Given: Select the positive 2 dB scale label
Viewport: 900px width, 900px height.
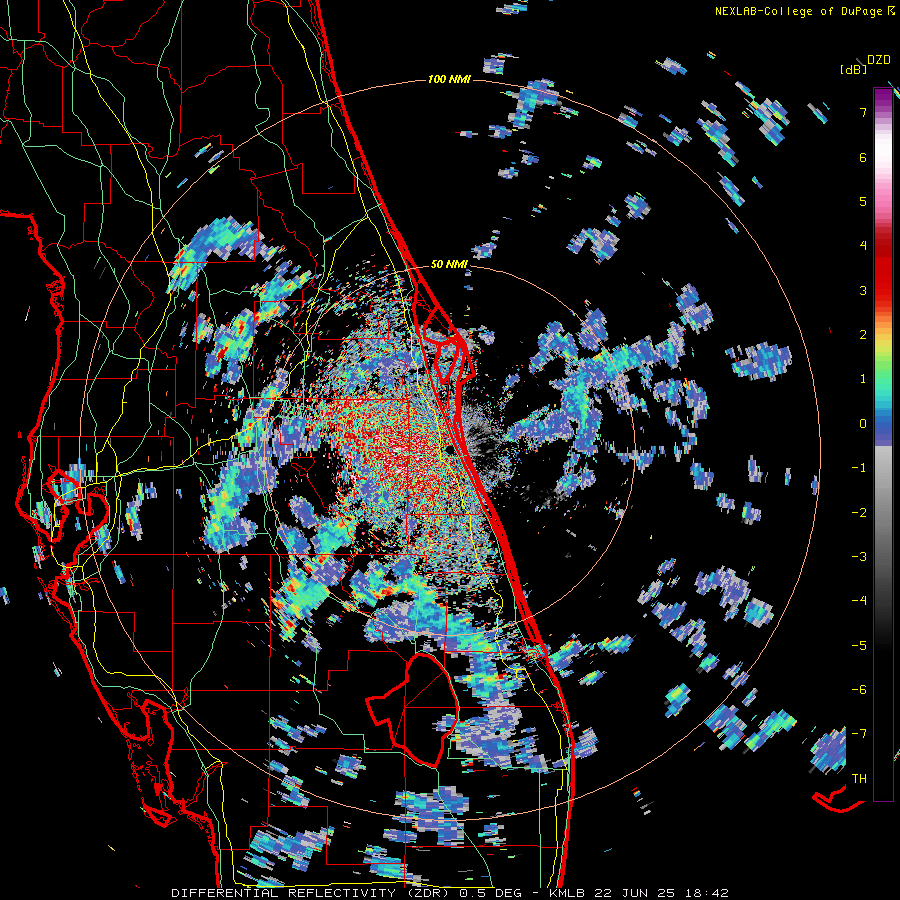Looking at the screenshot, I should (x=863, y=335).
